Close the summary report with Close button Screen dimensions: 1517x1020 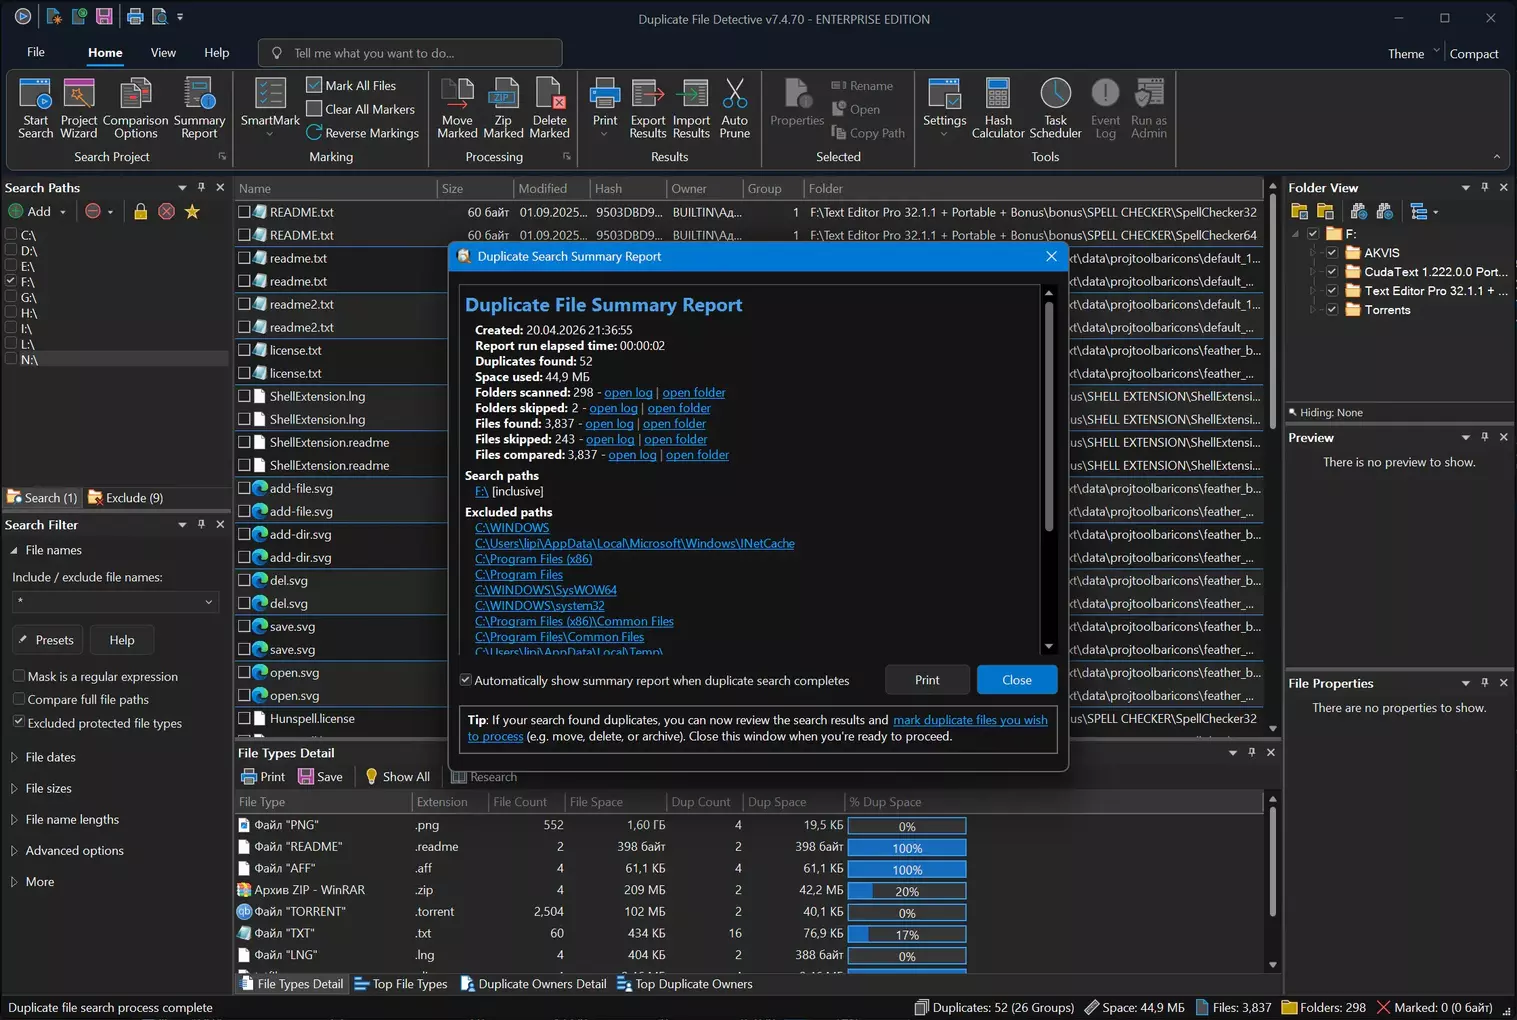pos(1016,680)
